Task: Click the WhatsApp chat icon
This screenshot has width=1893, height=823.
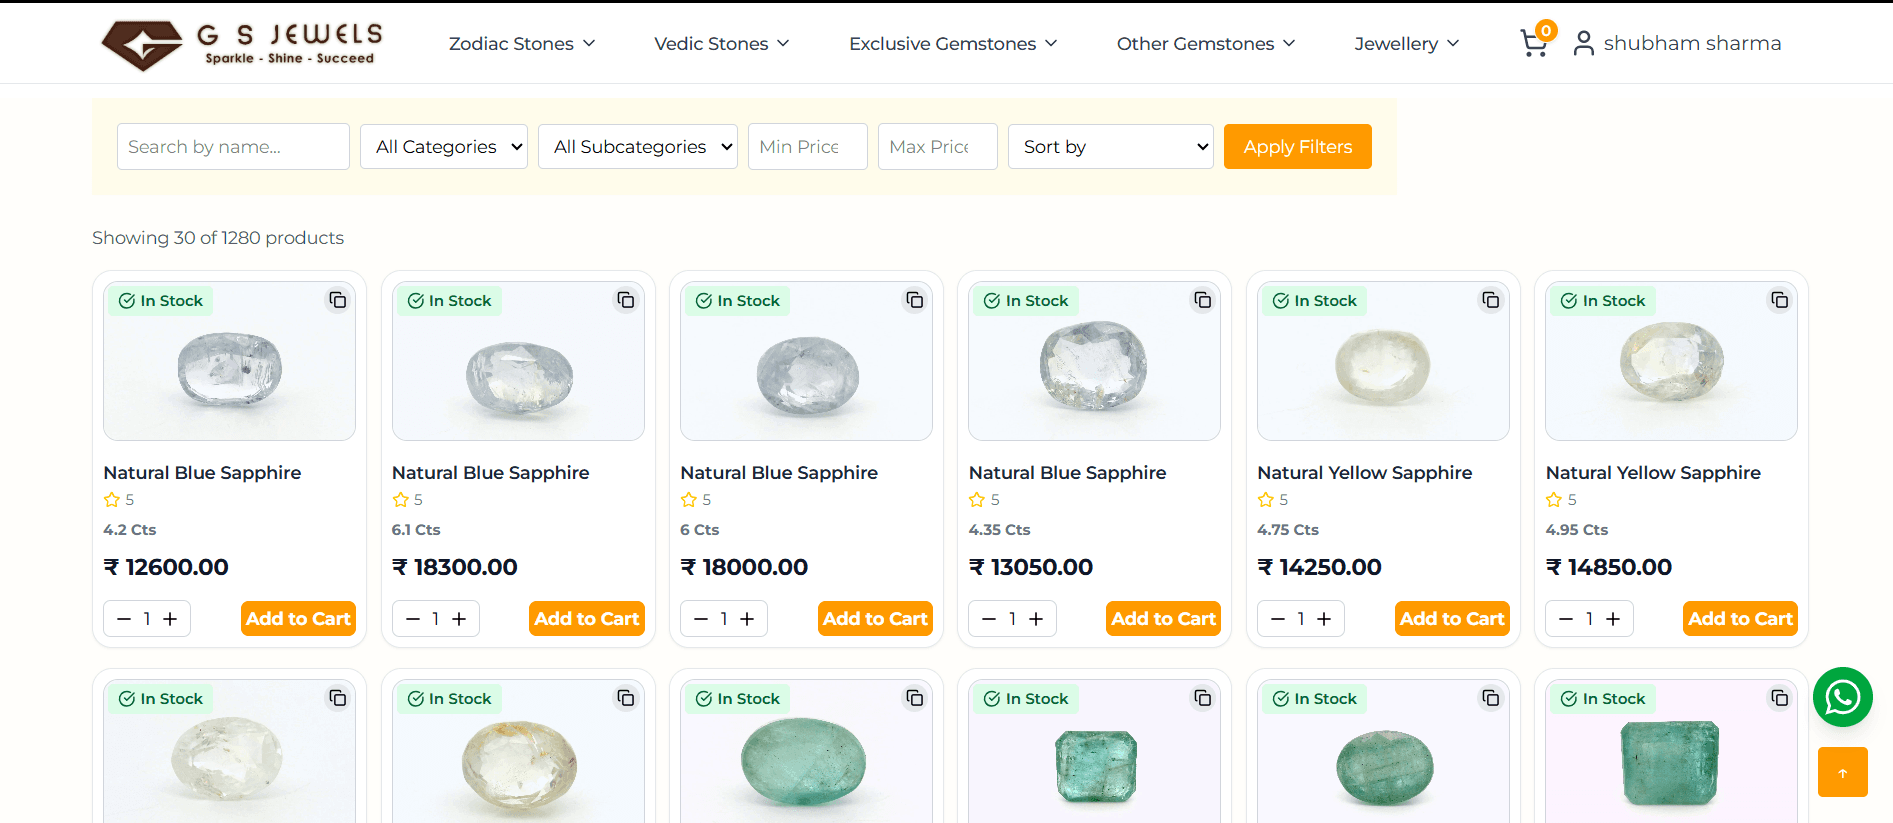Action: [x=1842, y=697]
